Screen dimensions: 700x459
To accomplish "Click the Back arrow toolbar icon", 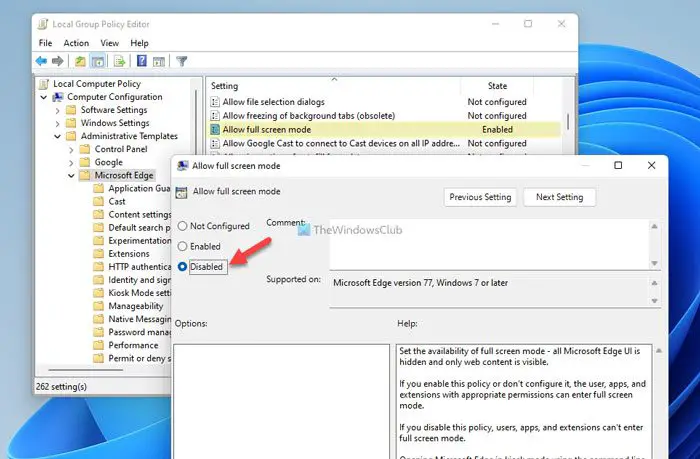I will pyautogui.click(x=42, y=61).
